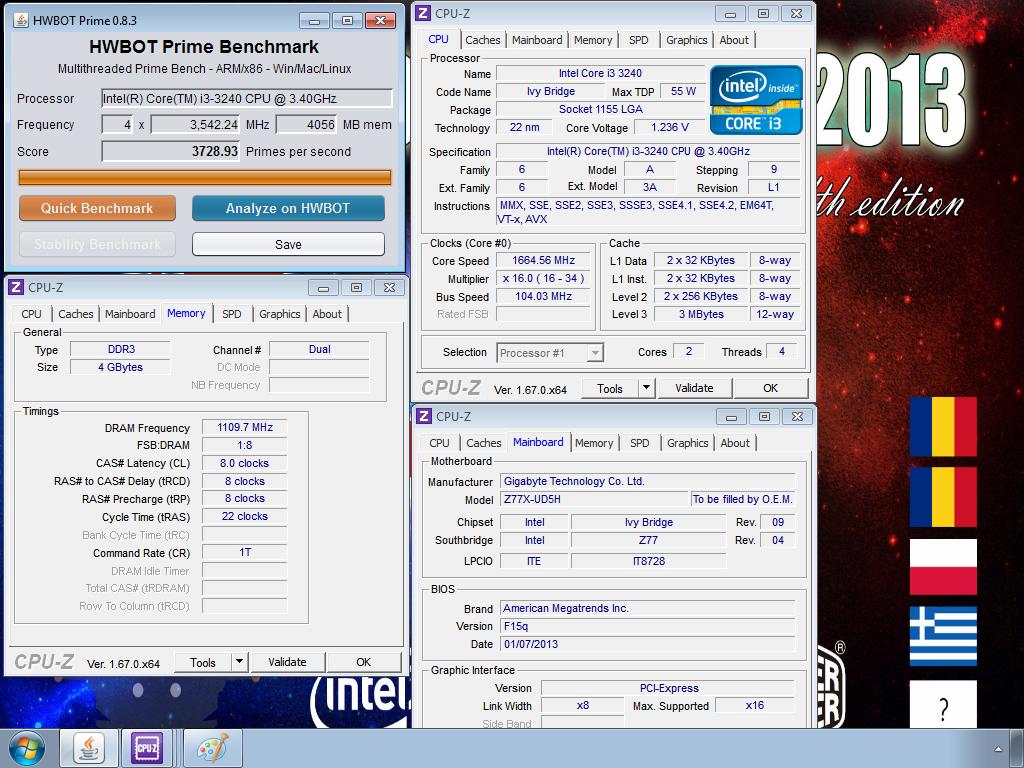The height and width of the screenshot is (768, 1024).
Task: Click Analyze on HWBOT button
Action: pos(288,208)
